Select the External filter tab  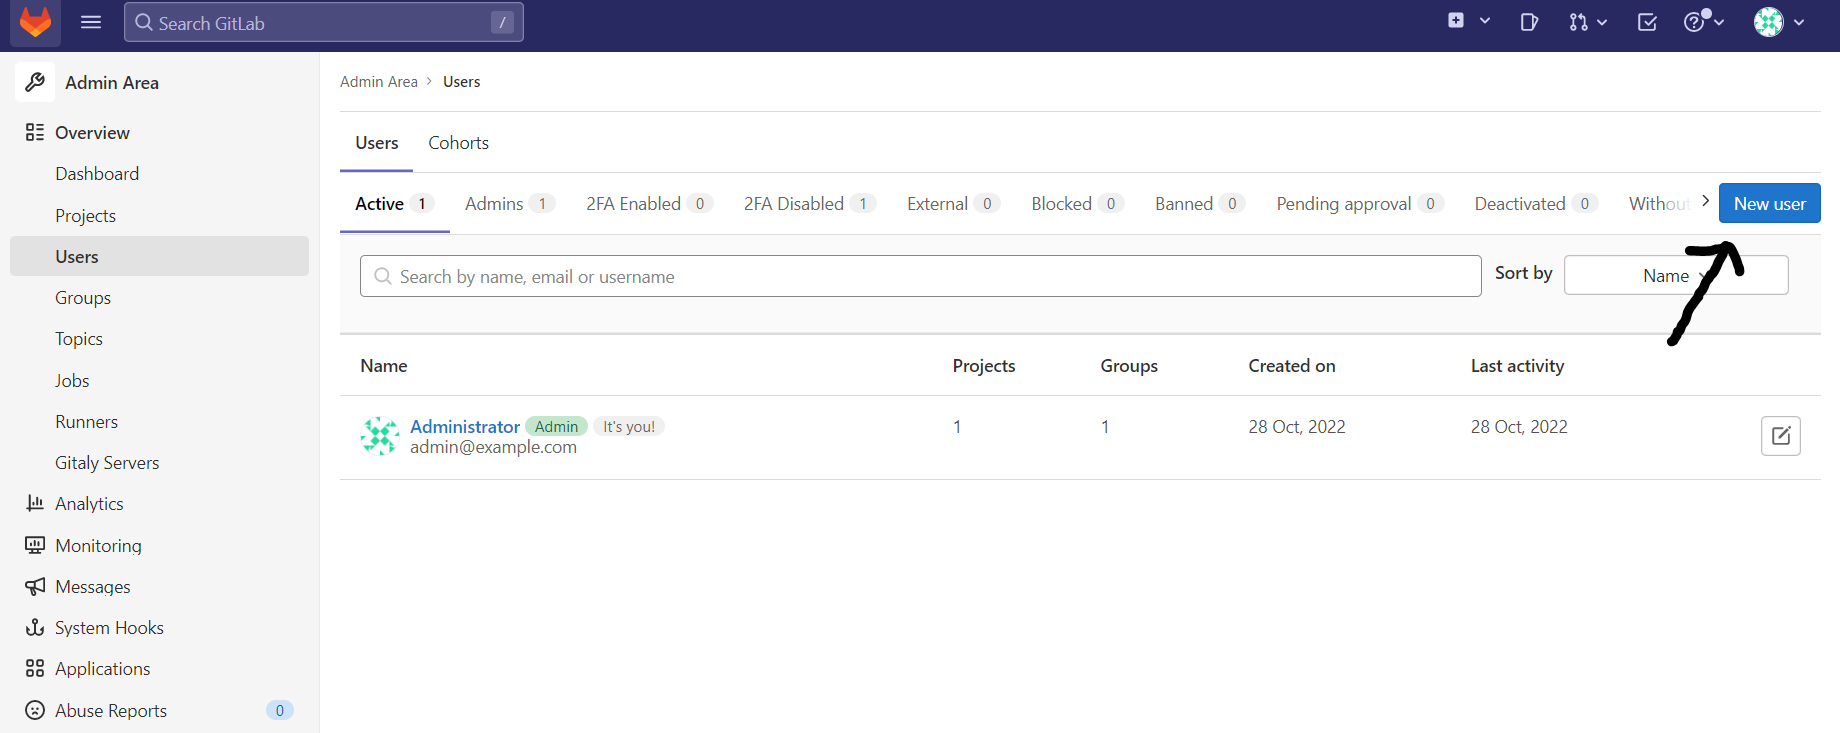pyautogui.click(x=953, y=204)
